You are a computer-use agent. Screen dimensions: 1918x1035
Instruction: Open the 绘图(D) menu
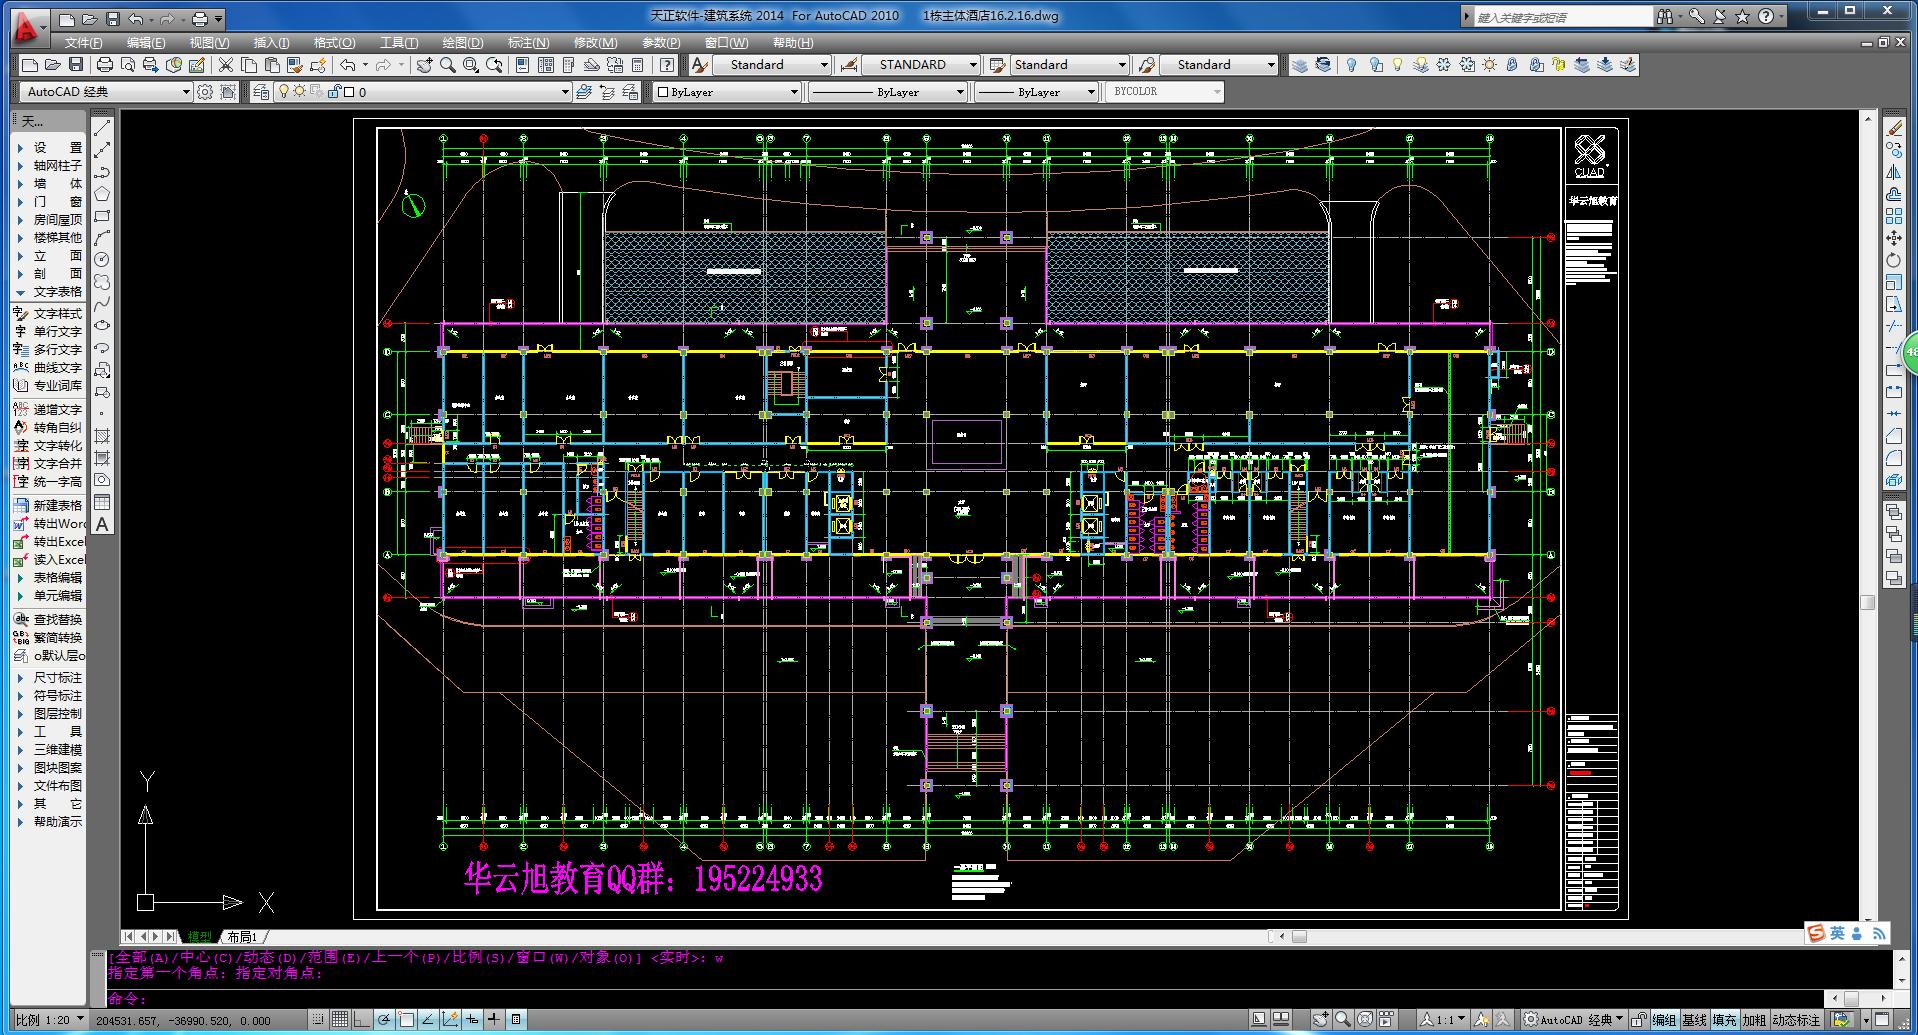pos(461,43)
